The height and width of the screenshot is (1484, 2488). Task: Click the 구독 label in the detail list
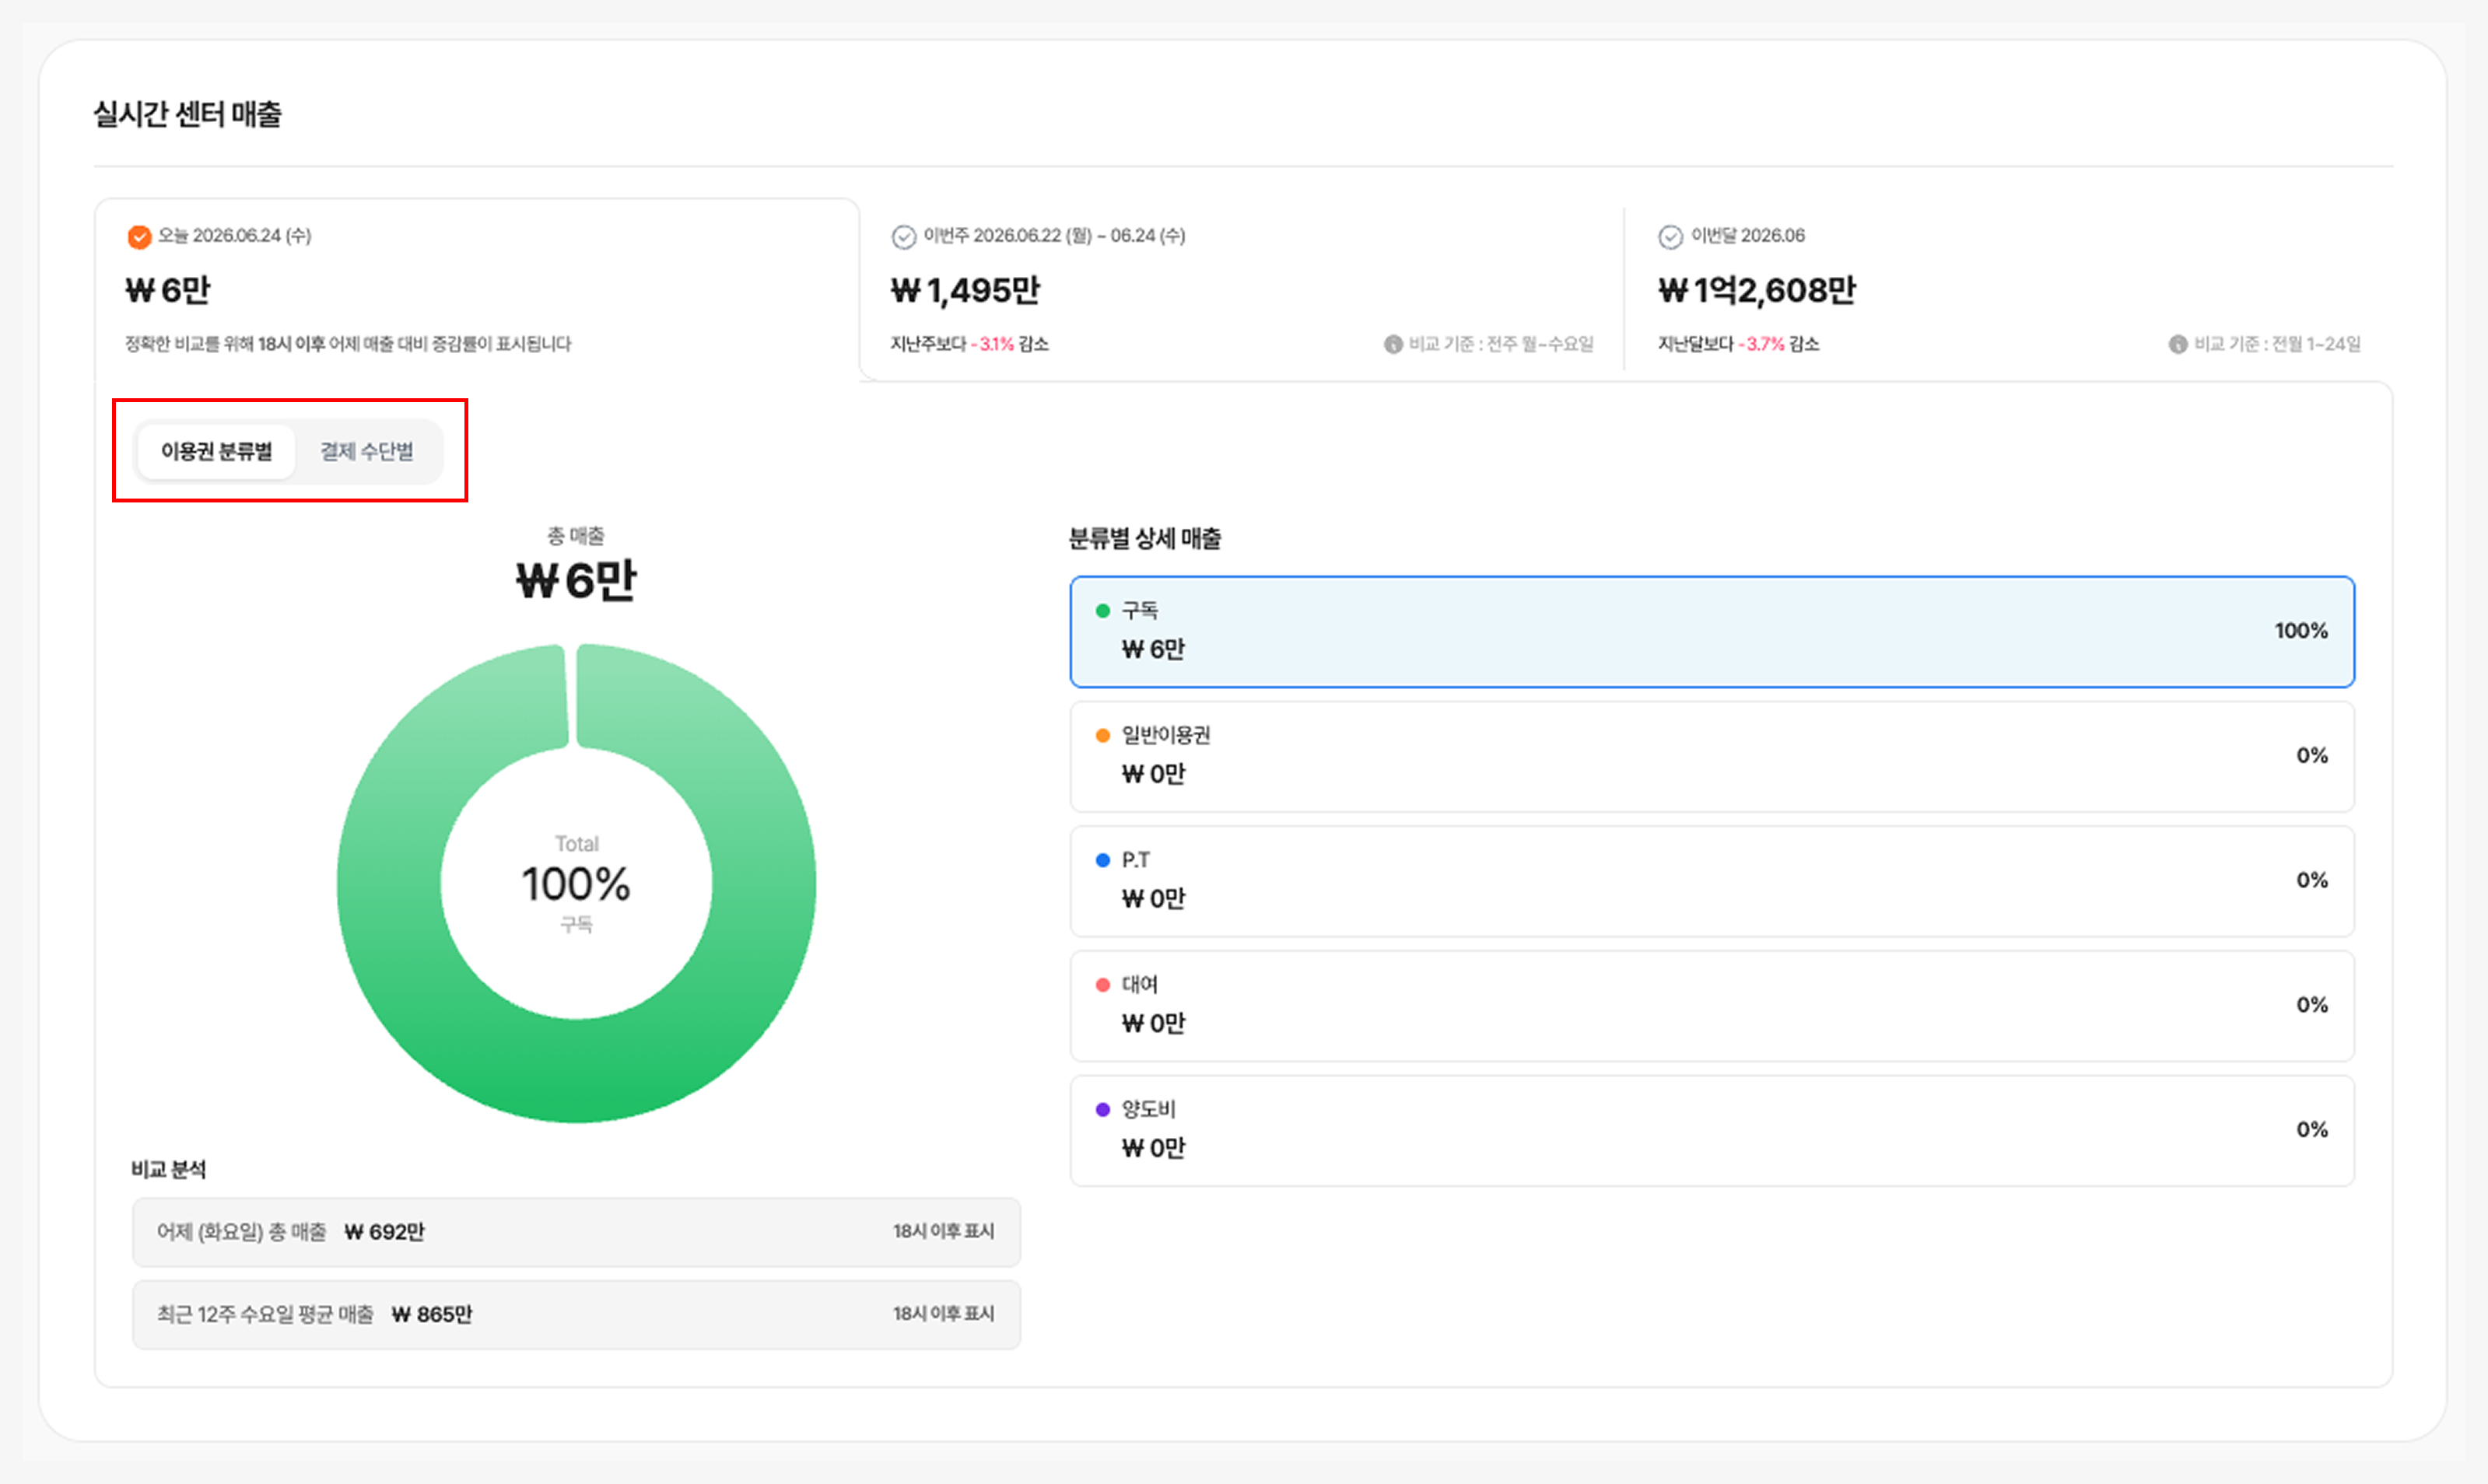click(1140, 611)
